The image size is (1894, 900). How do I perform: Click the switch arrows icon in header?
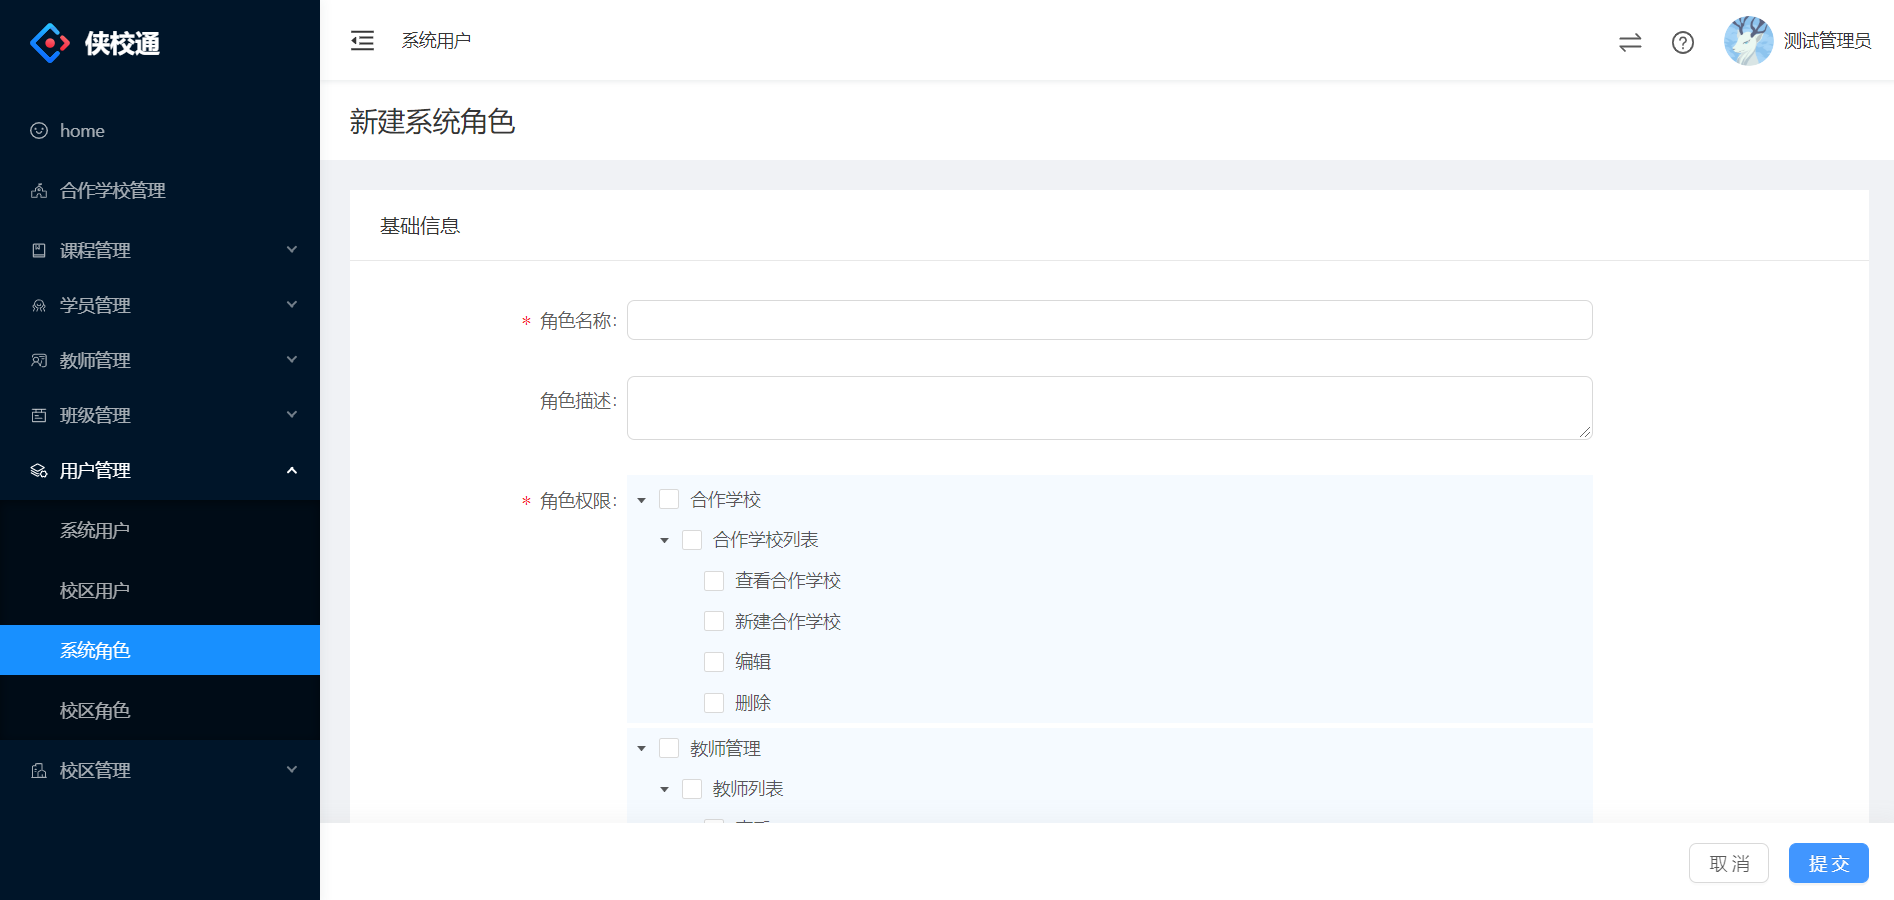(1630, 42)
